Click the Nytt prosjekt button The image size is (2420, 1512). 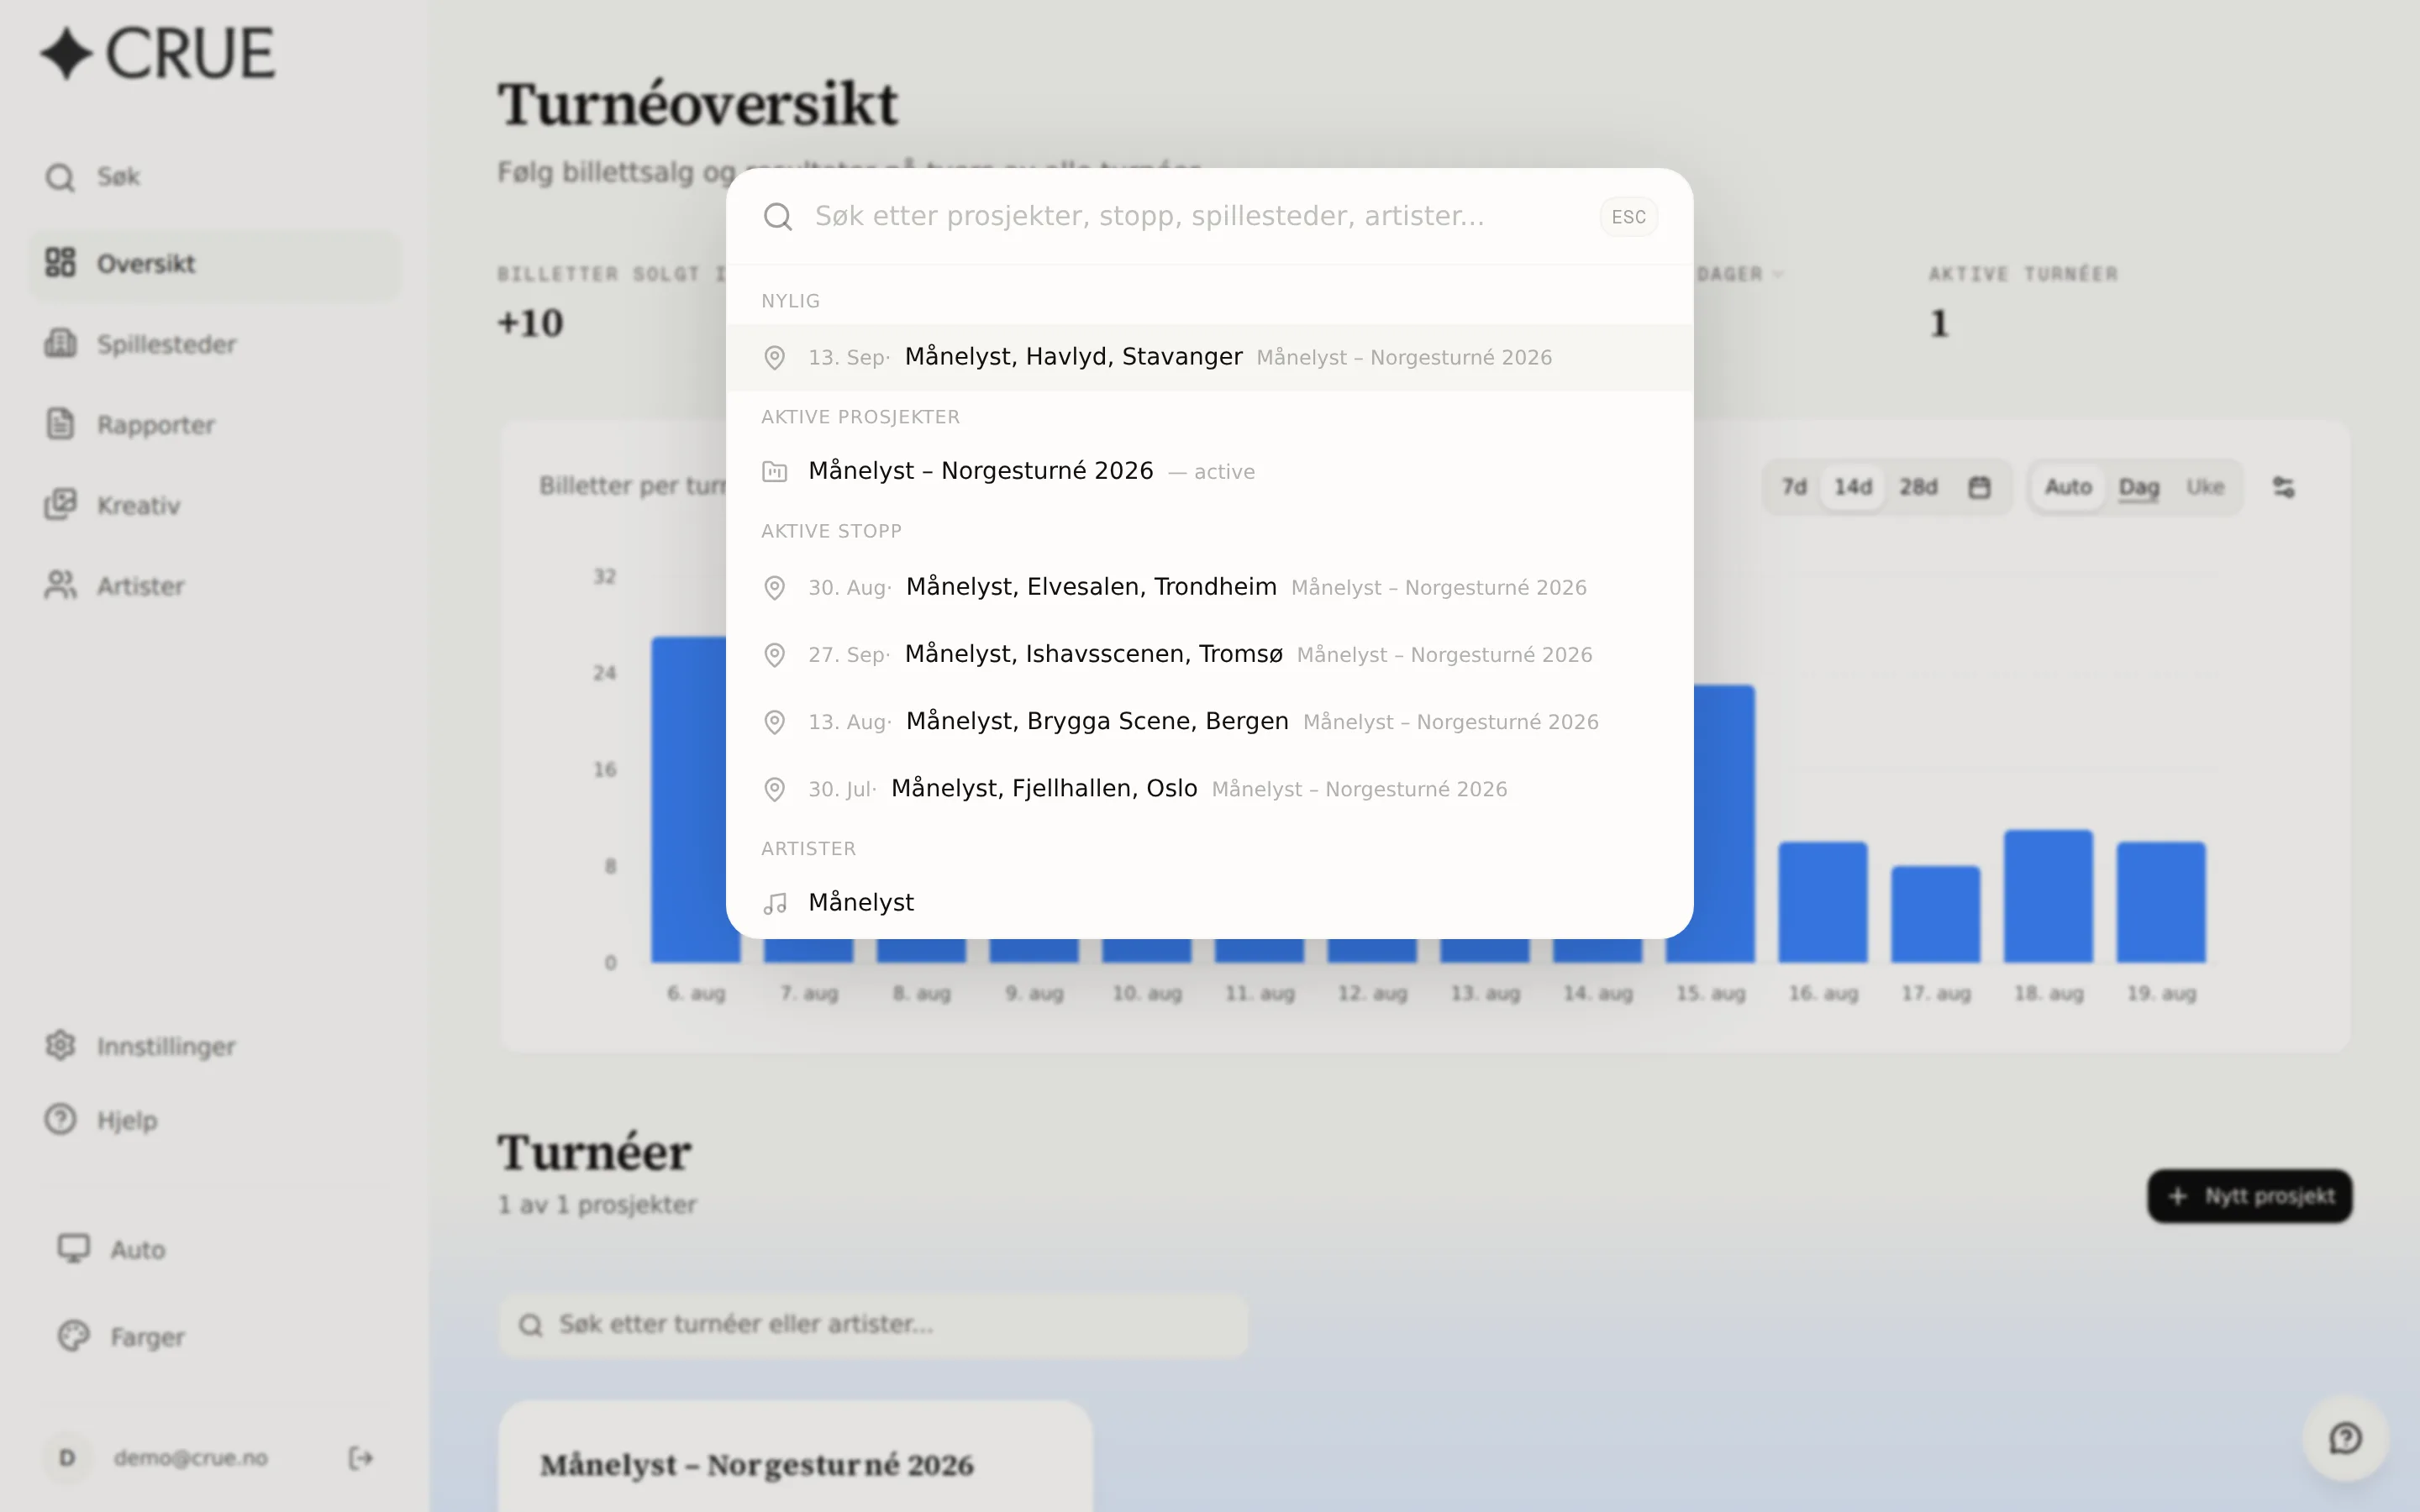[2249, 1196]
